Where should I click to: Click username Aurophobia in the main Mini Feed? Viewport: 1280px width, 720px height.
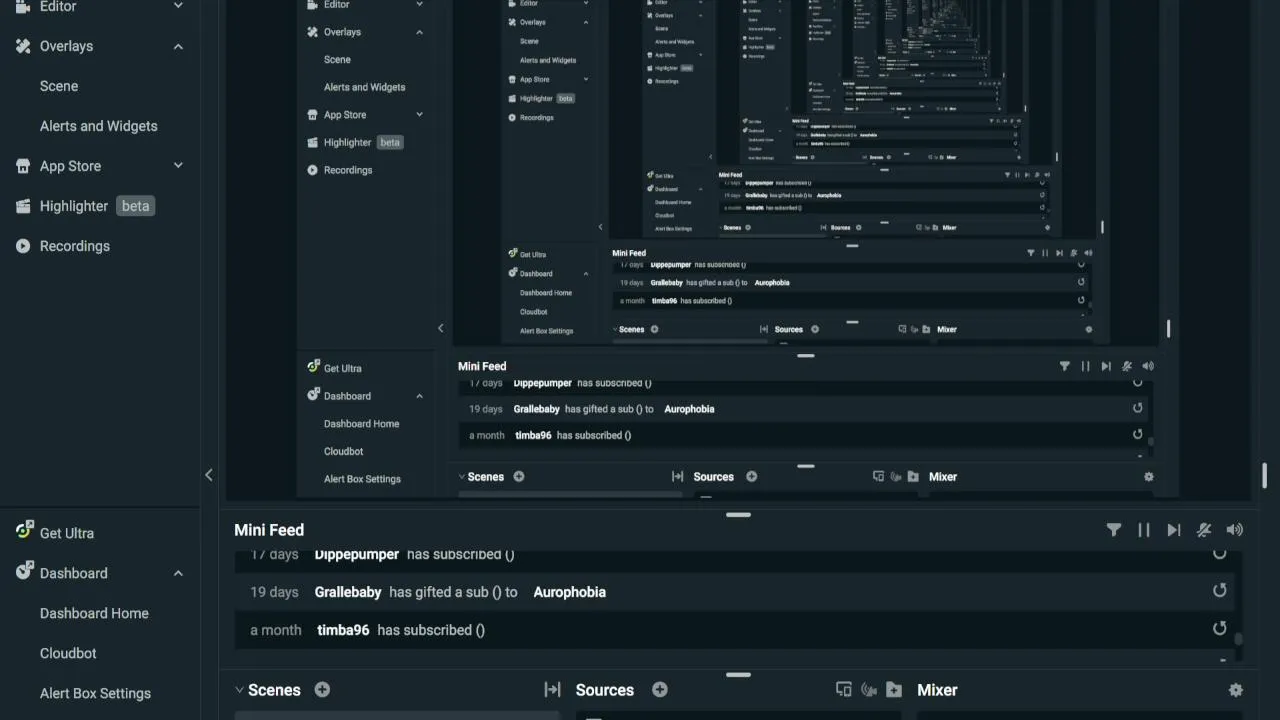tap(569, 592)
